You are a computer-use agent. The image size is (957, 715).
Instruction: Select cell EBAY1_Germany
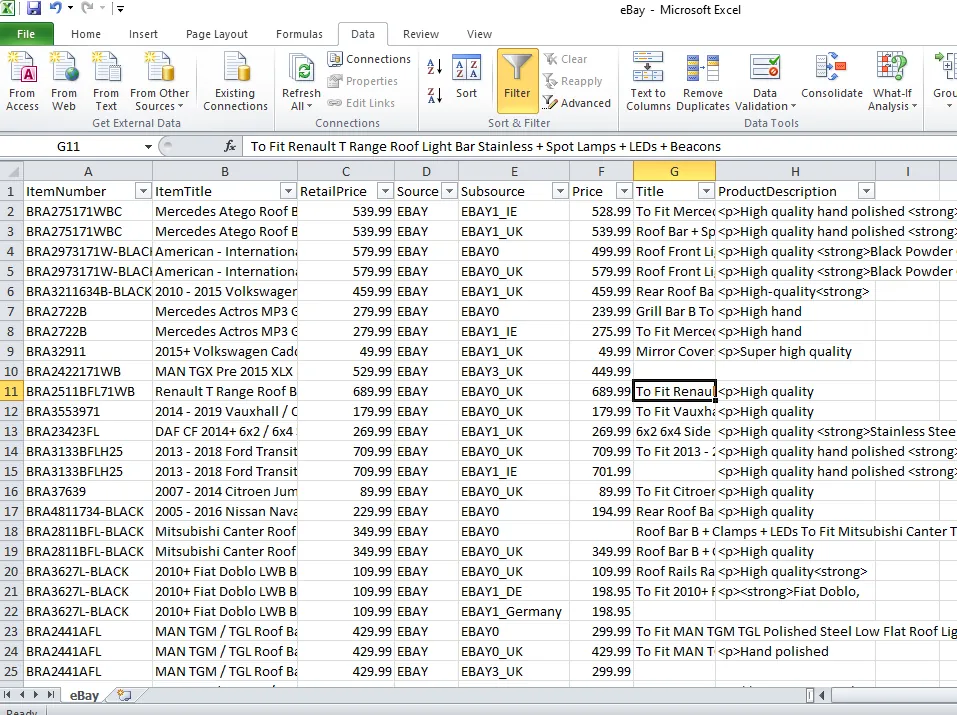pos(514,612)
